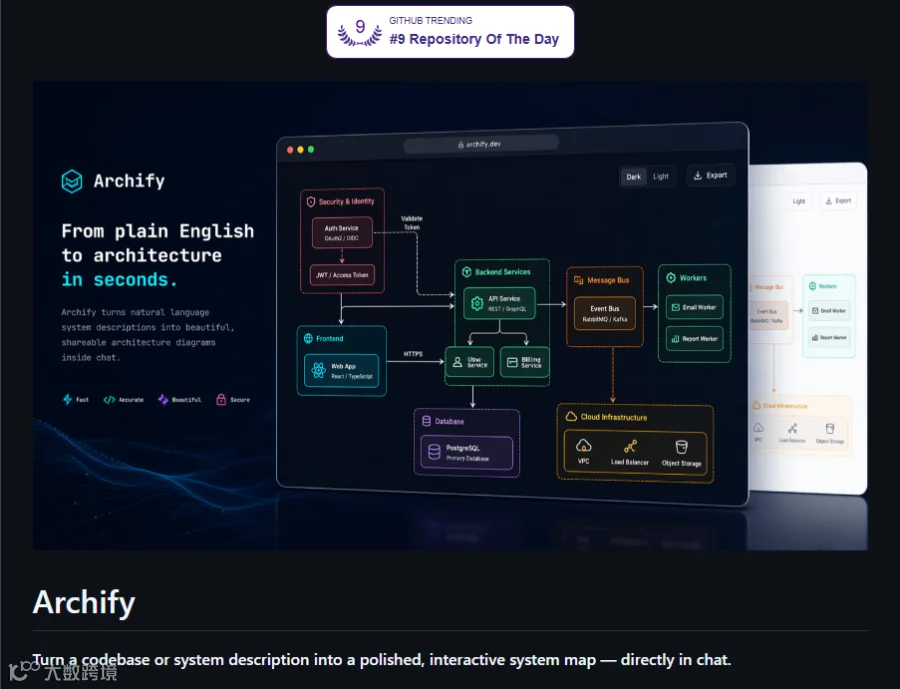900x689 pixels.
Task: Click Export in the light-theme window
Action: (838, 200)
